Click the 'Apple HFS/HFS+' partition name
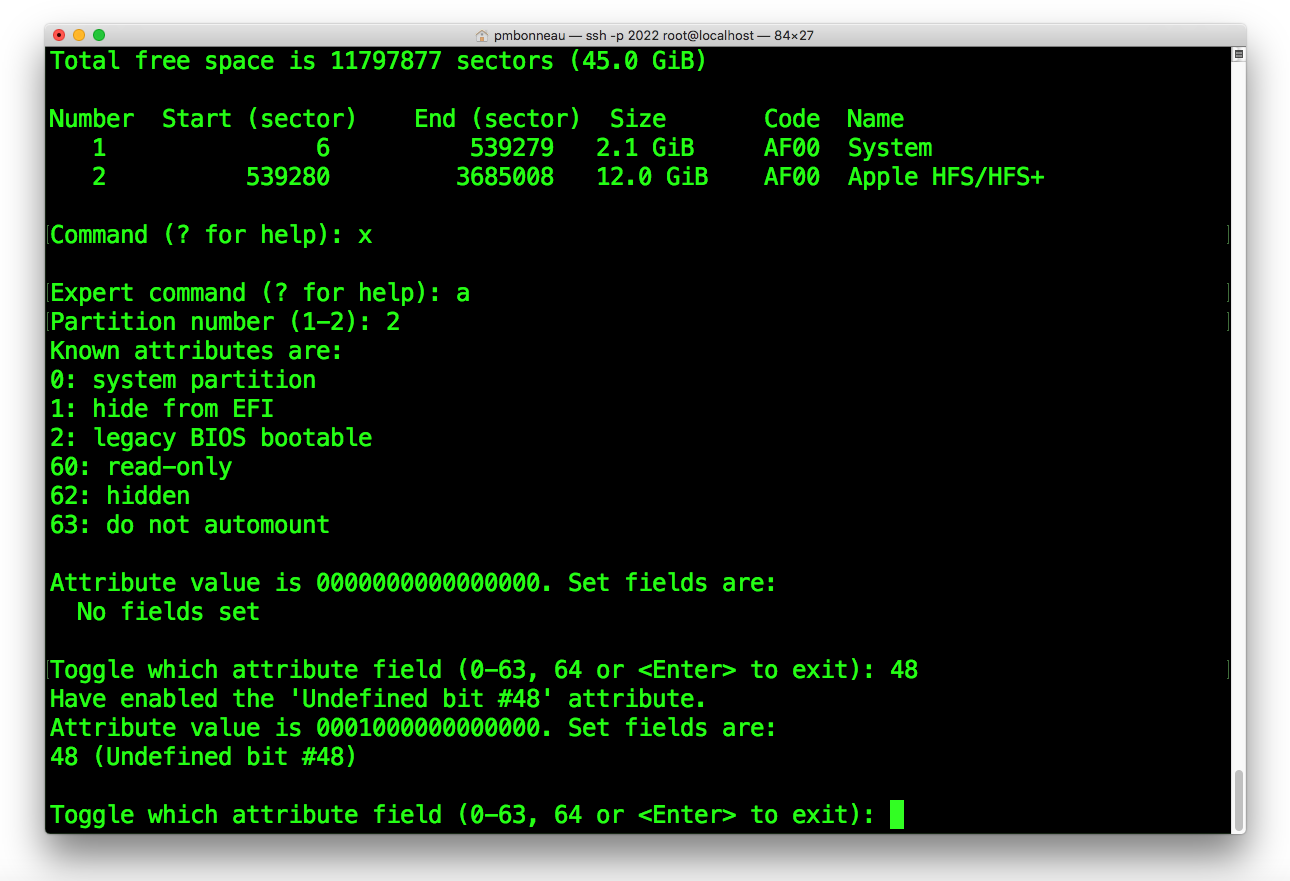This screenshot has width=1290, height=881. [x=946, y=177]
